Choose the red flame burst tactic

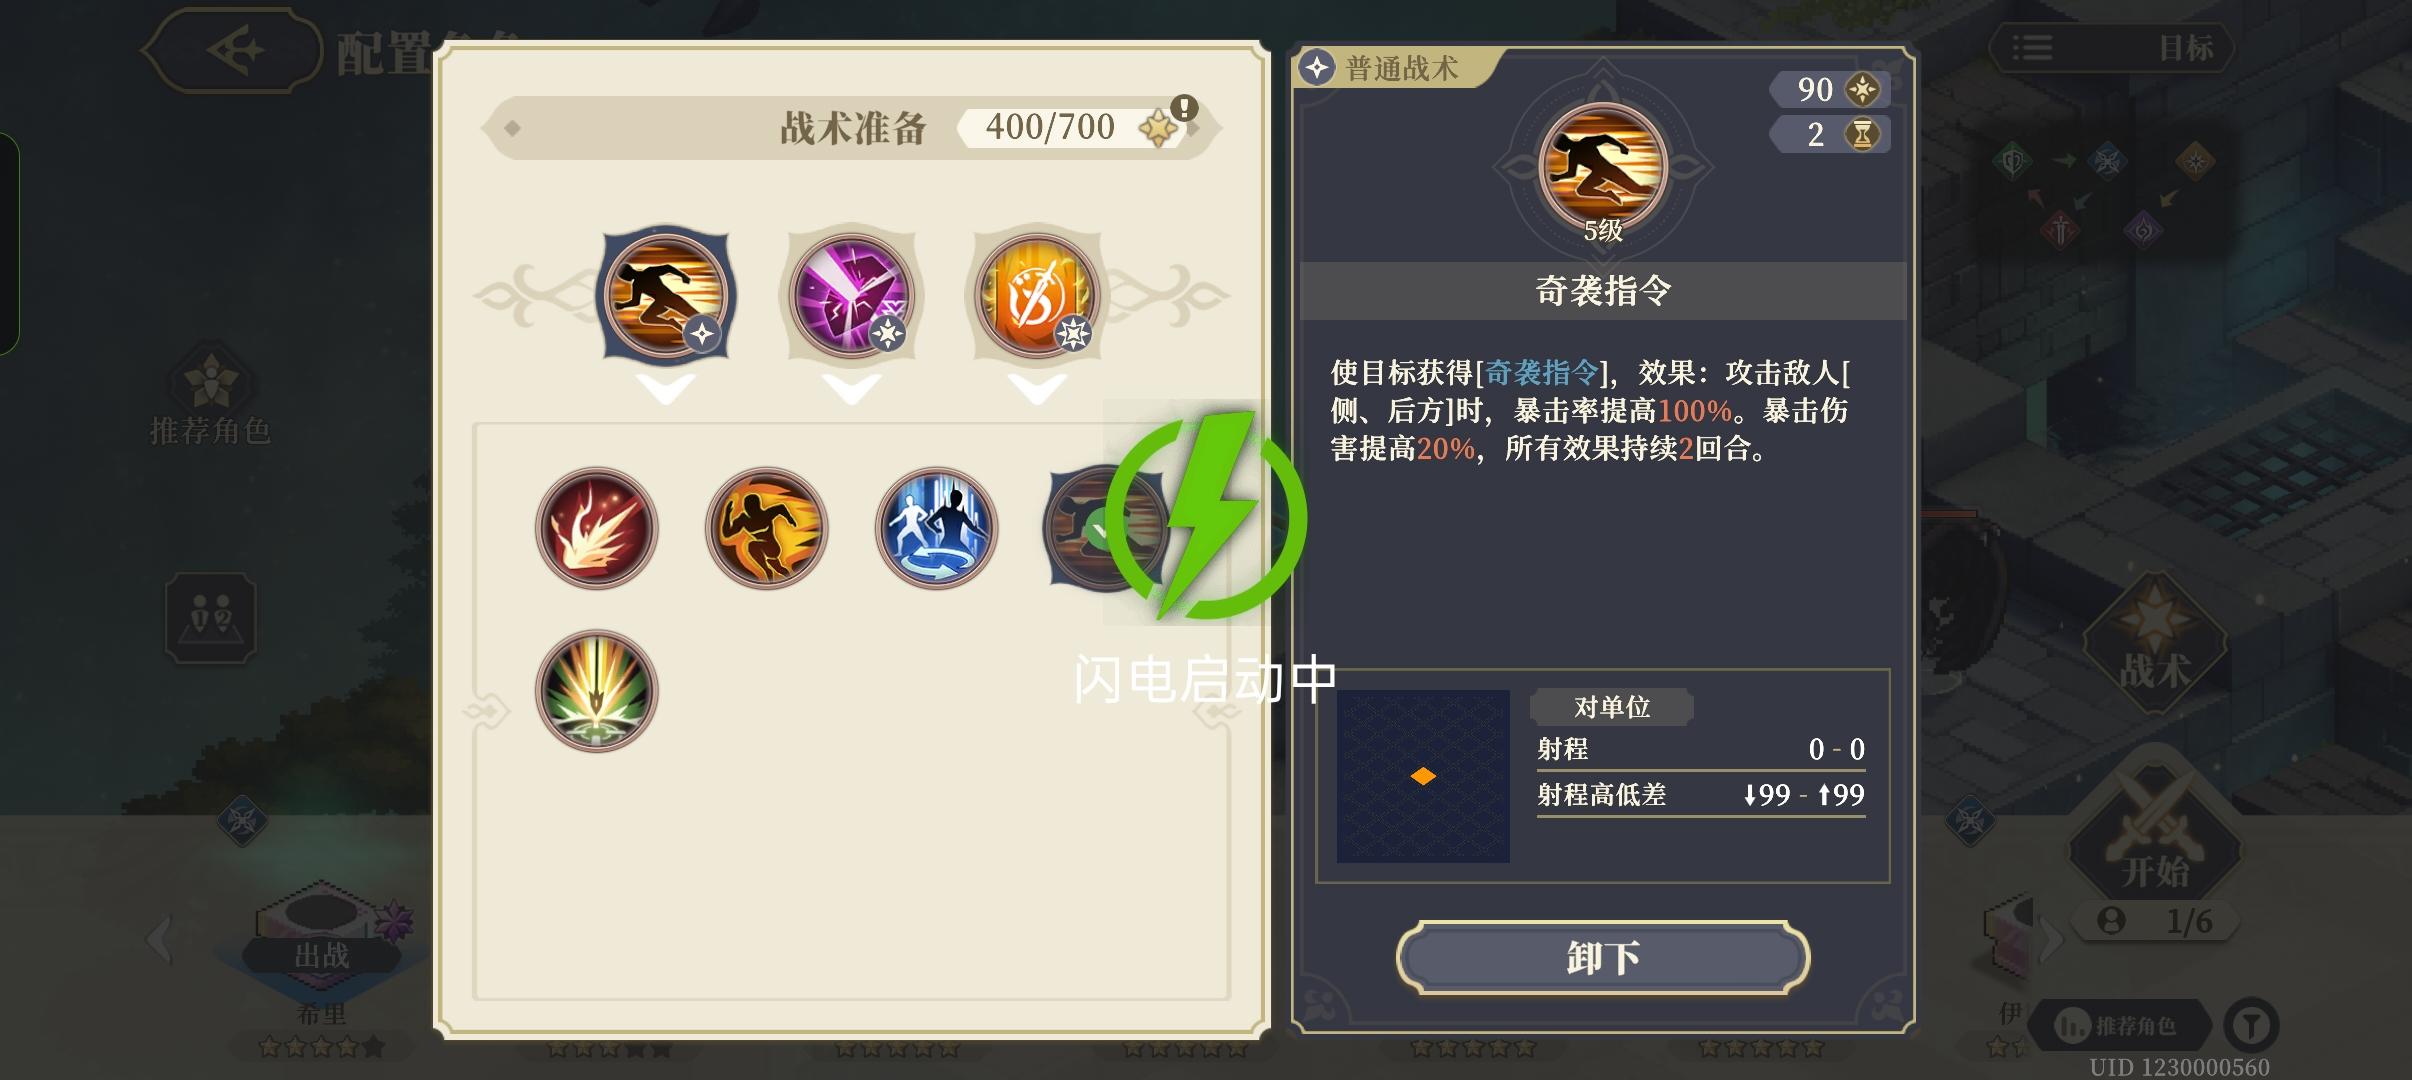(597, 528)
